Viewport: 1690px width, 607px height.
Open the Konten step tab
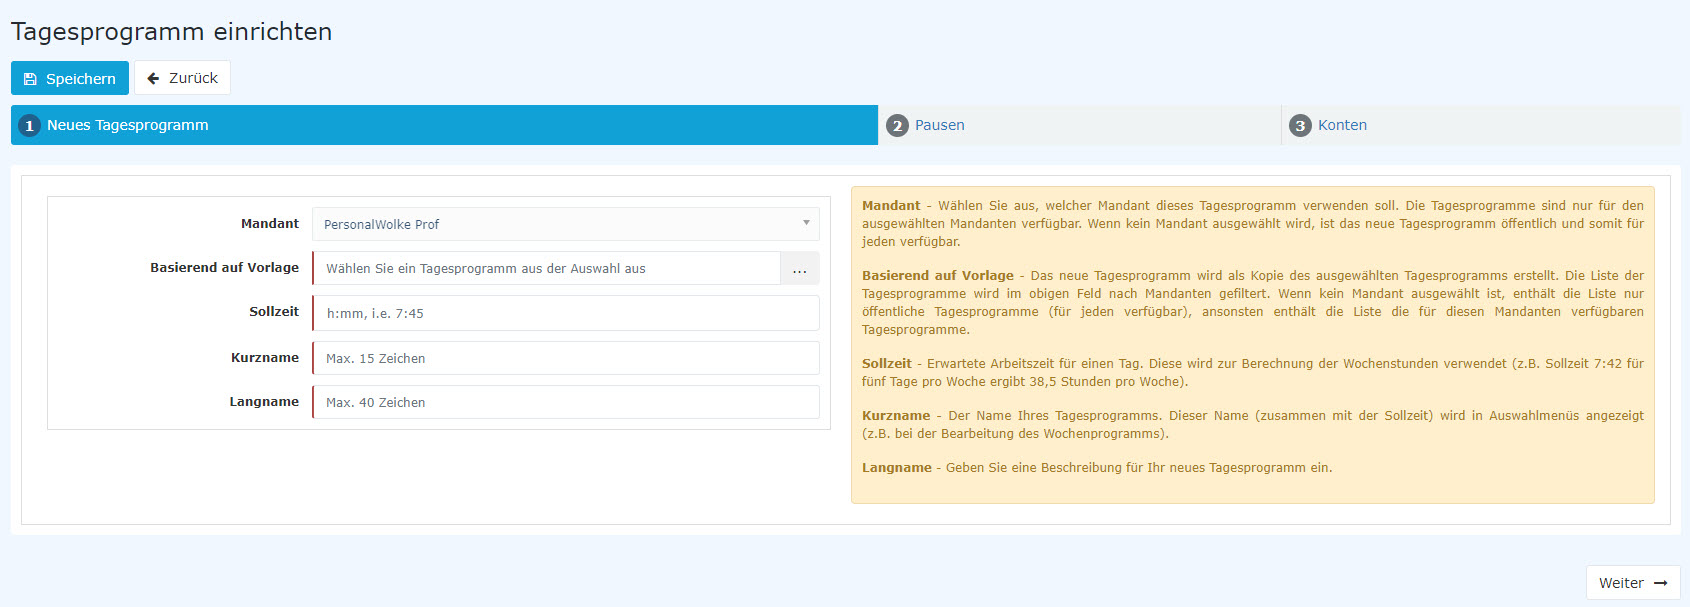coord(1342,125)
